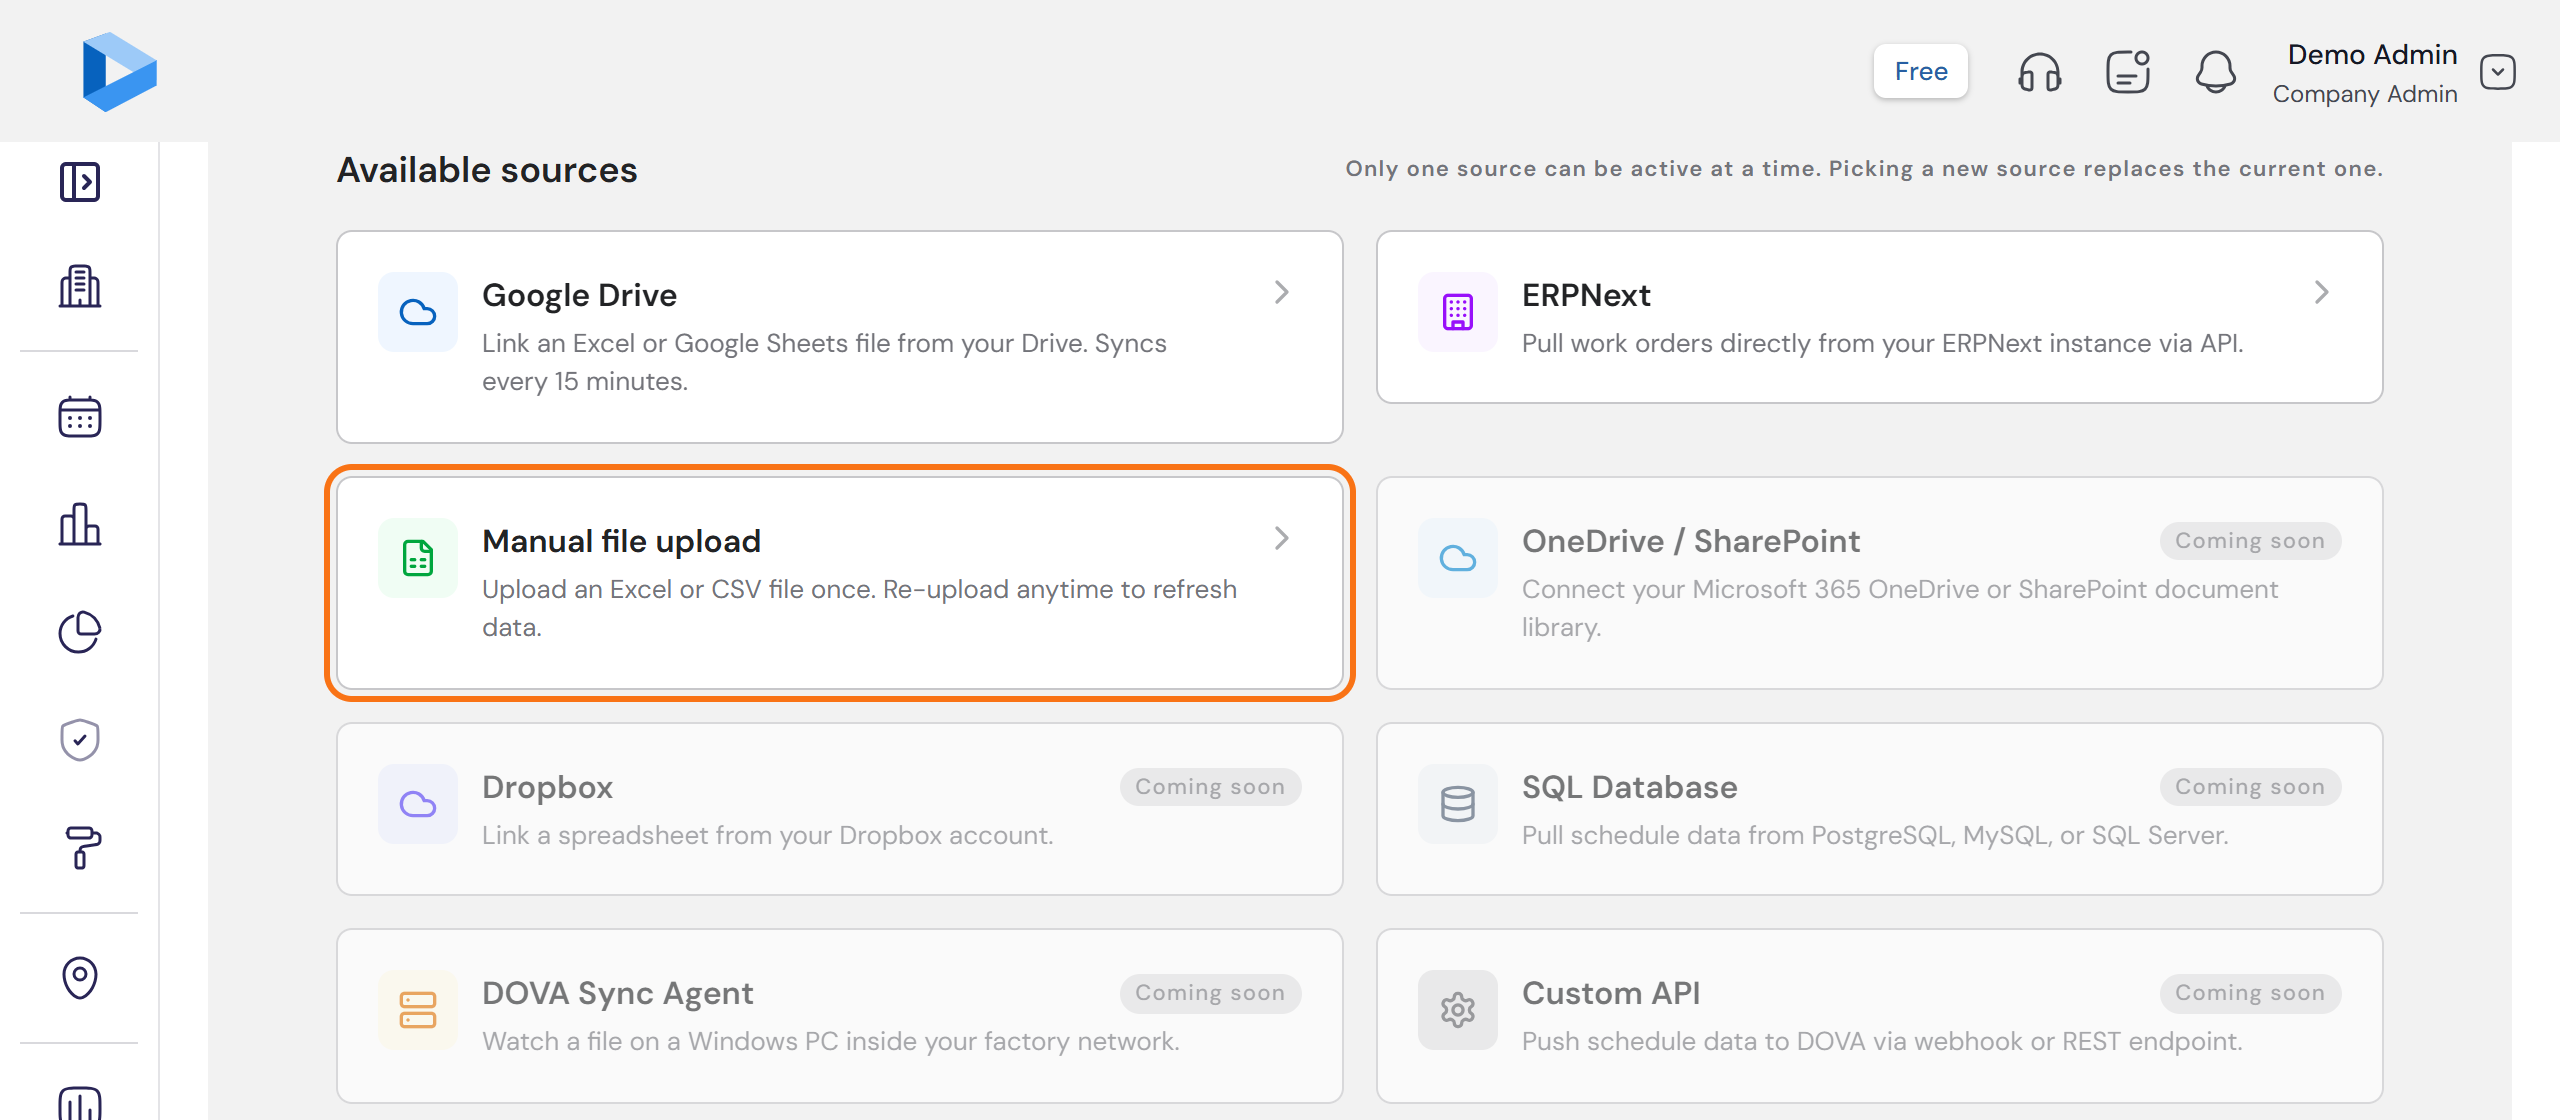Image resolution: width=2560 pixels, height=1120 pixels.
Task: Expand the Demo Admin account dropdown
Action: [2498, 72]
